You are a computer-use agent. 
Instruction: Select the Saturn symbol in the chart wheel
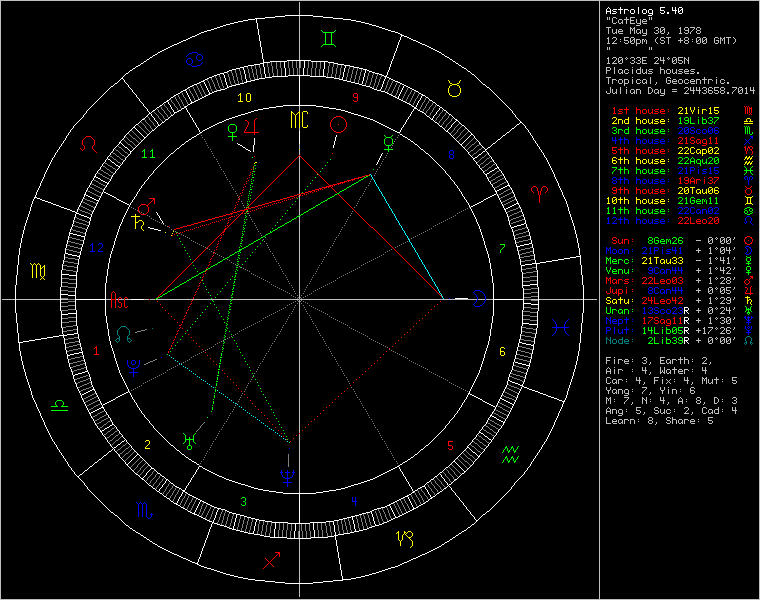[x=139, y=222]
